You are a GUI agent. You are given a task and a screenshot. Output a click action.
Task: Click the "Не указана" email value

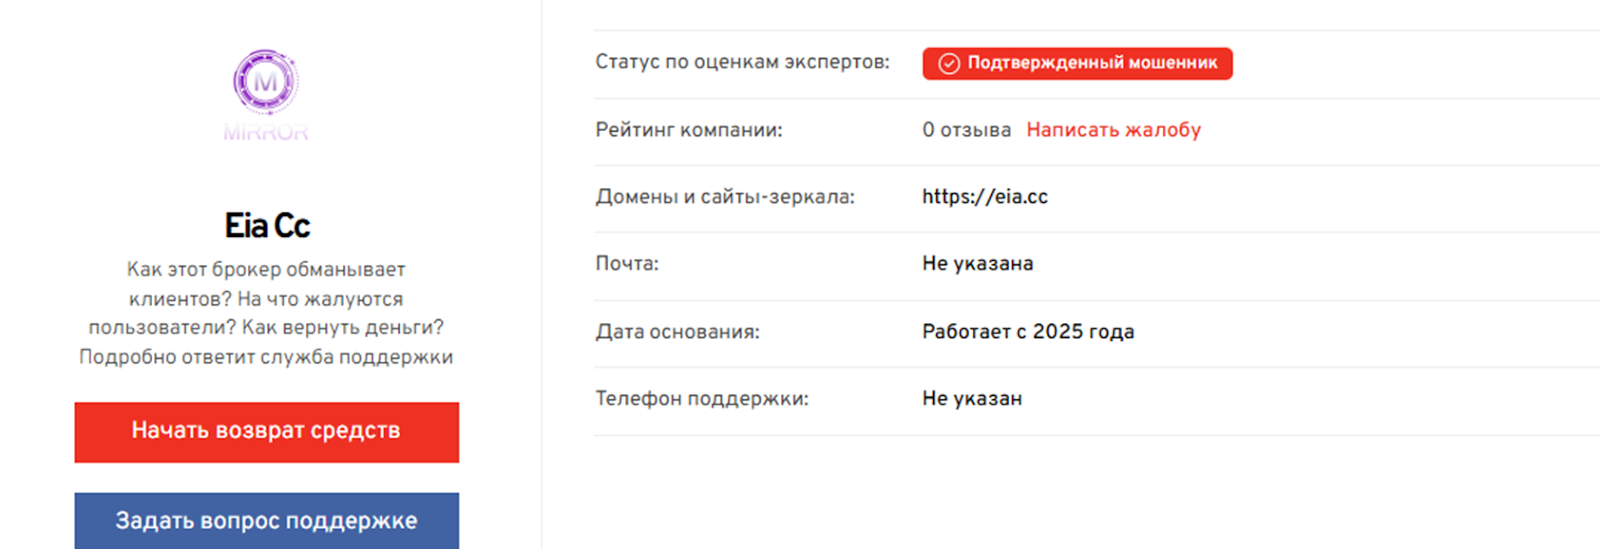click(x=977, y=264)
